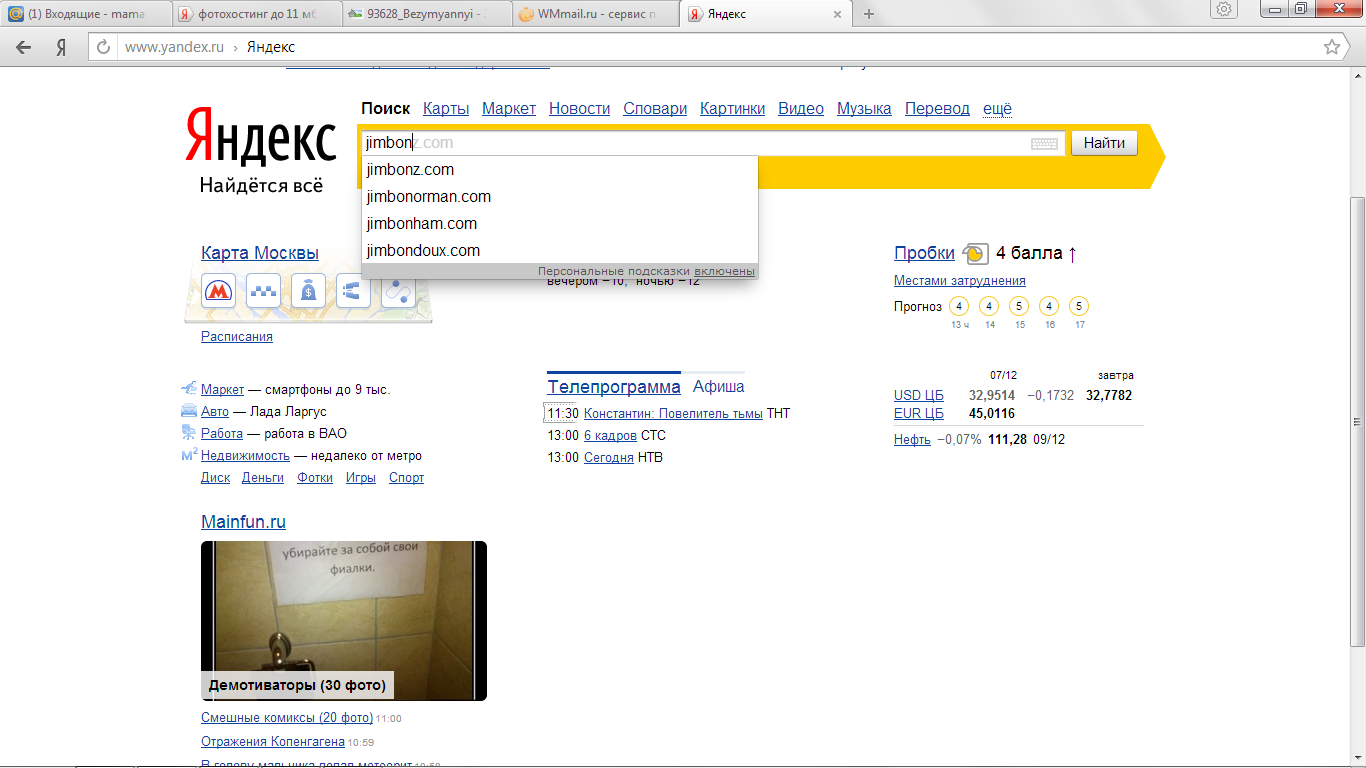Screen dimensions: 1366x768
Task: Open Карты in the top navigation
Action: pyautogui.click(x=446, y=109)
